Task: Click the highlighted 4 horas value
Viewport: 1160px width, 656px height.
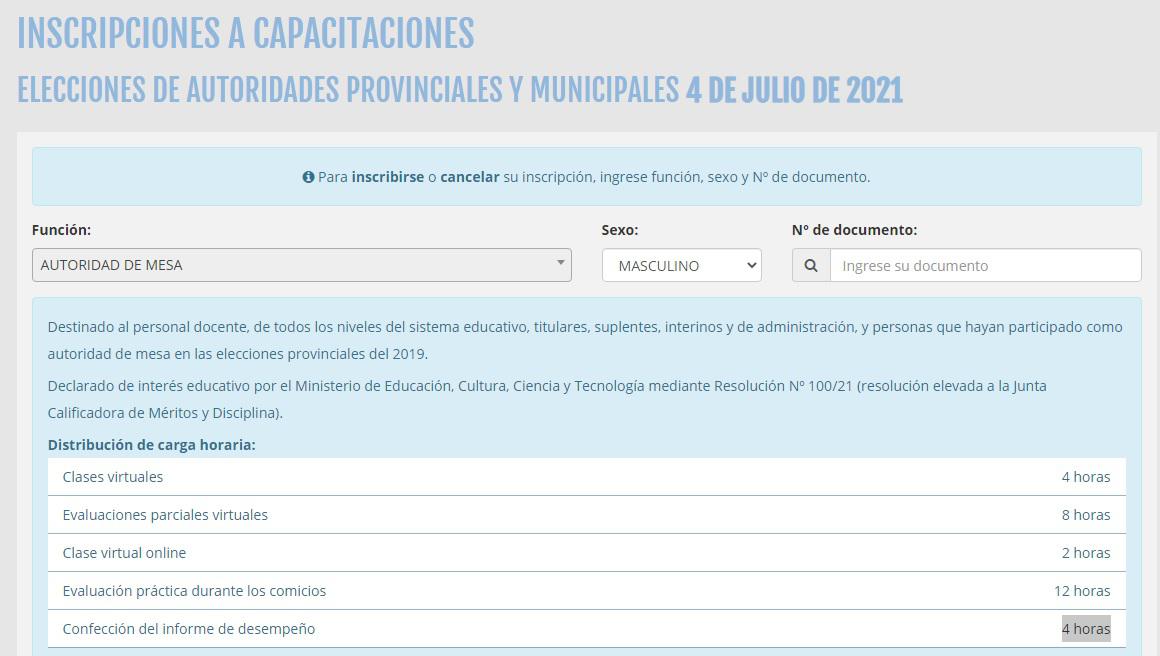Action: tap(1086, 629)
